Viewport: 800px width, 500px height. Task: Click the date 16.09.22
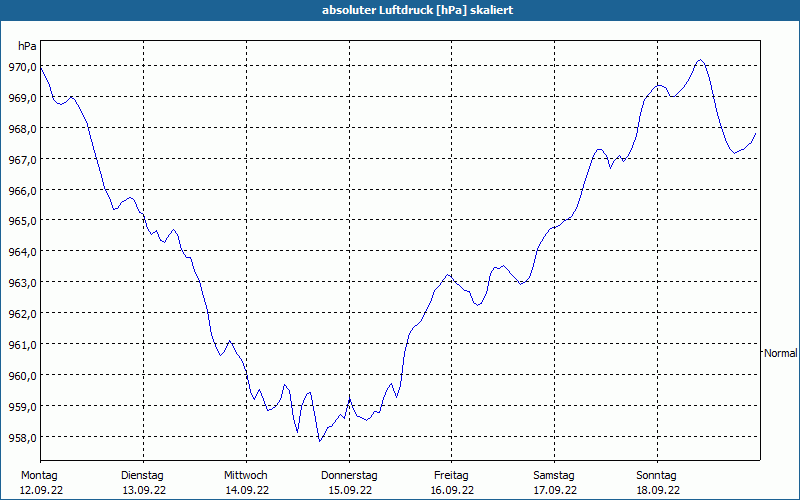click(x=452, y=490)
